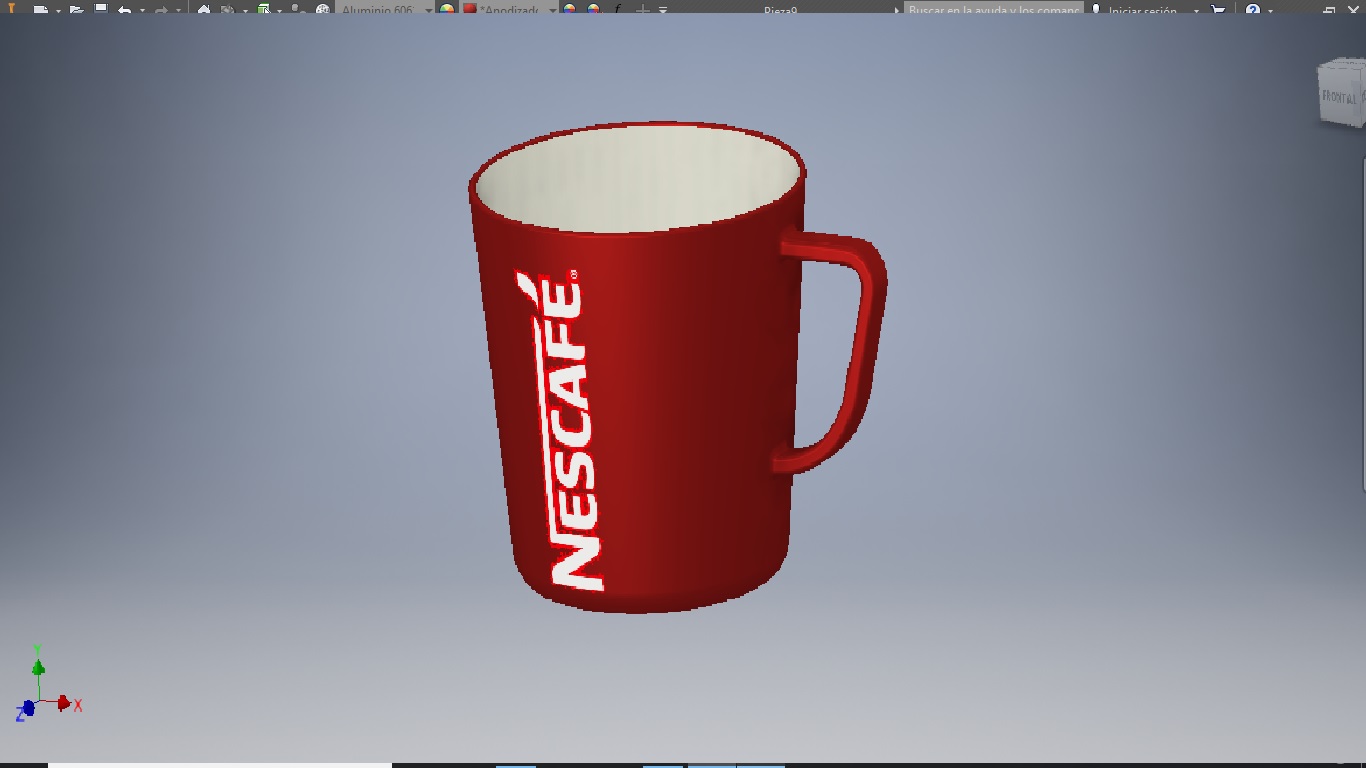The image size is (1366, 768).
Task: Redo the last undone action
Action: 160,9
